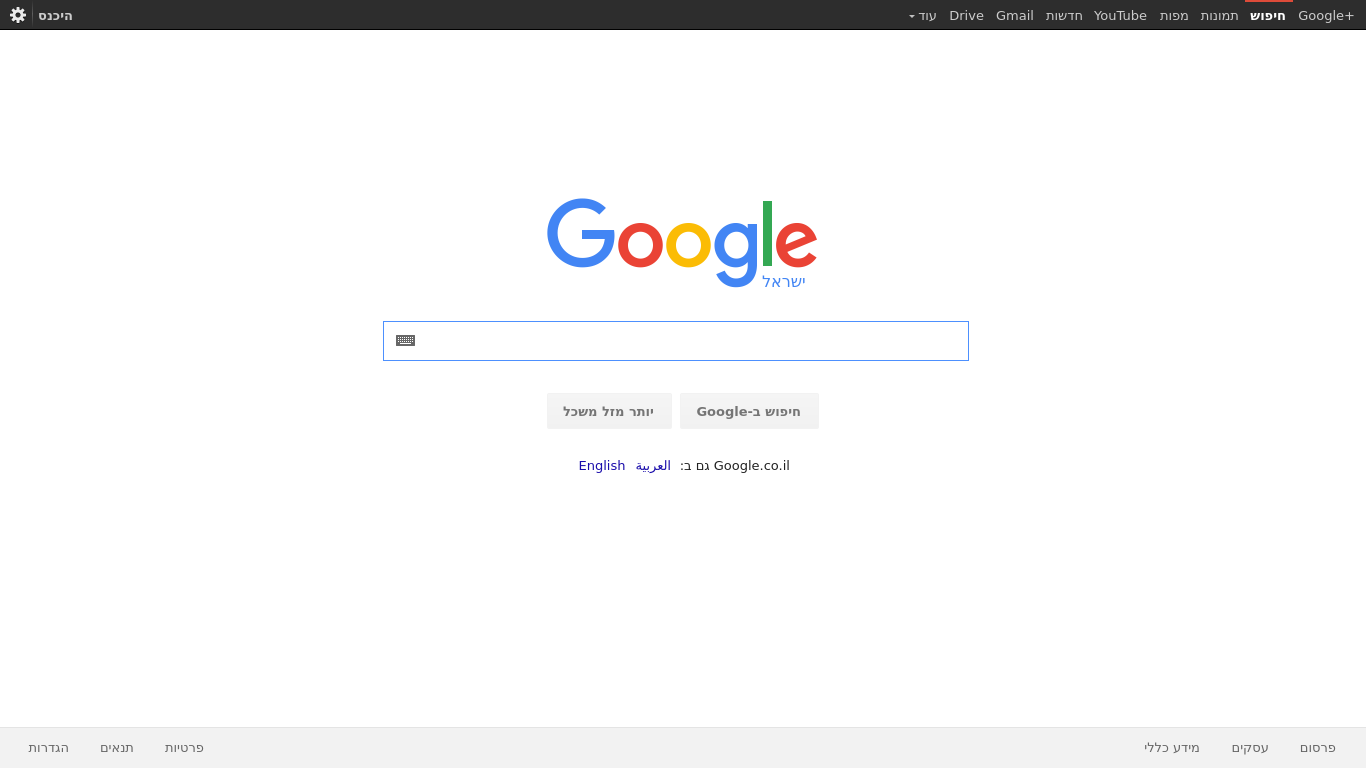This screenshot has height=768, width=1366.
Task: Click חיפוש ב-Google search button
Action: pyautogui.click(x=749, y=411)
